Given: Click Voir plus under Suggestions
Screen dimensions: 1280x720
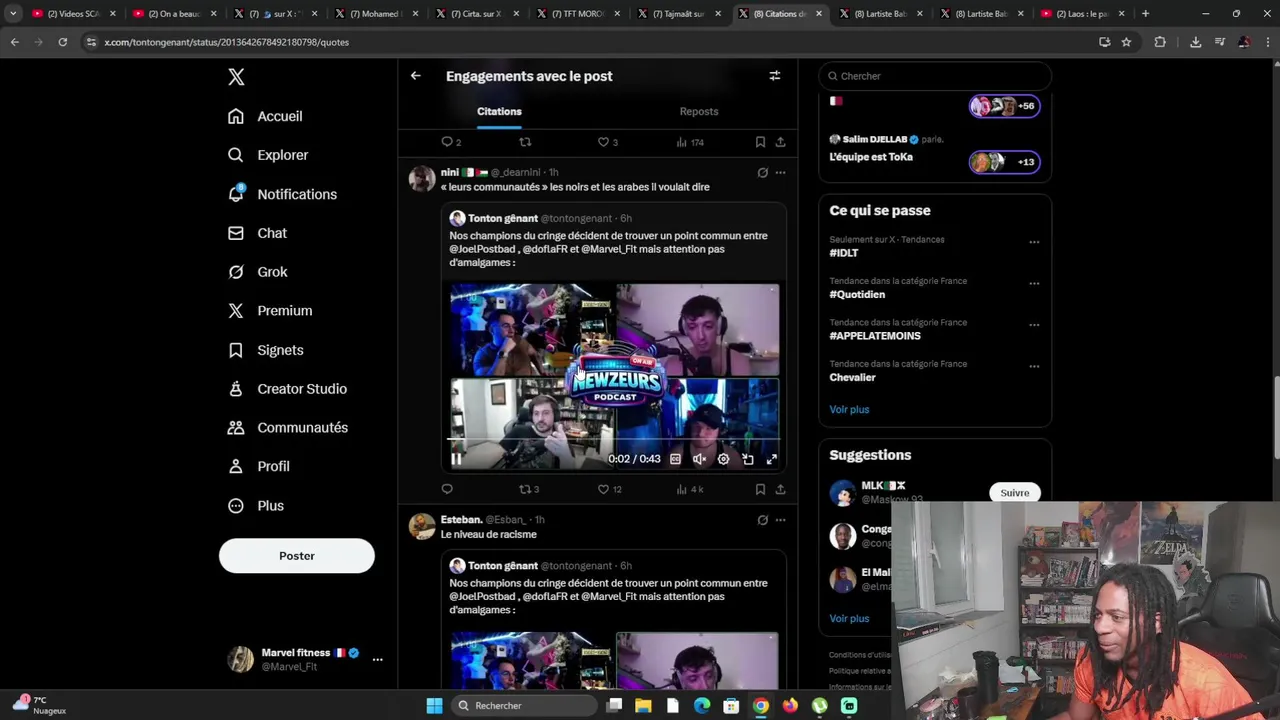Looking at the screenshot, I should (x=849, y=618).
